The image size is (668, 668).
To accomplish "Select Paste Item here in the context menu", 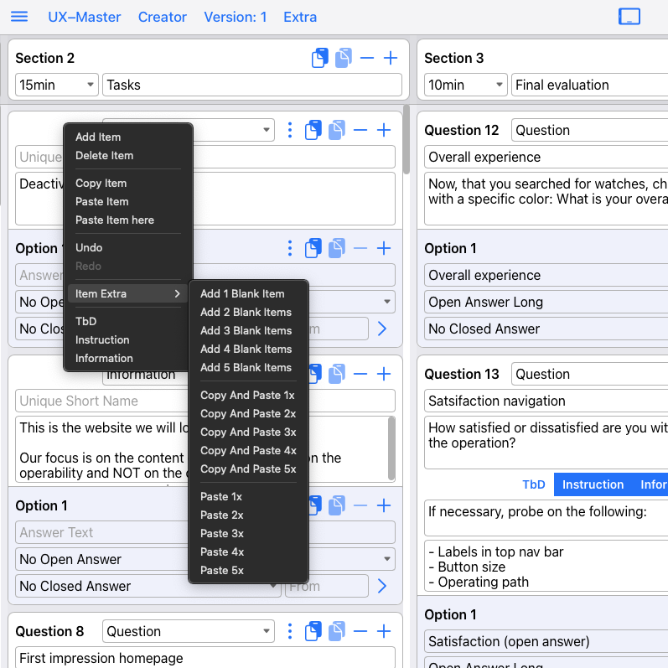I will (x=115, y=220).
